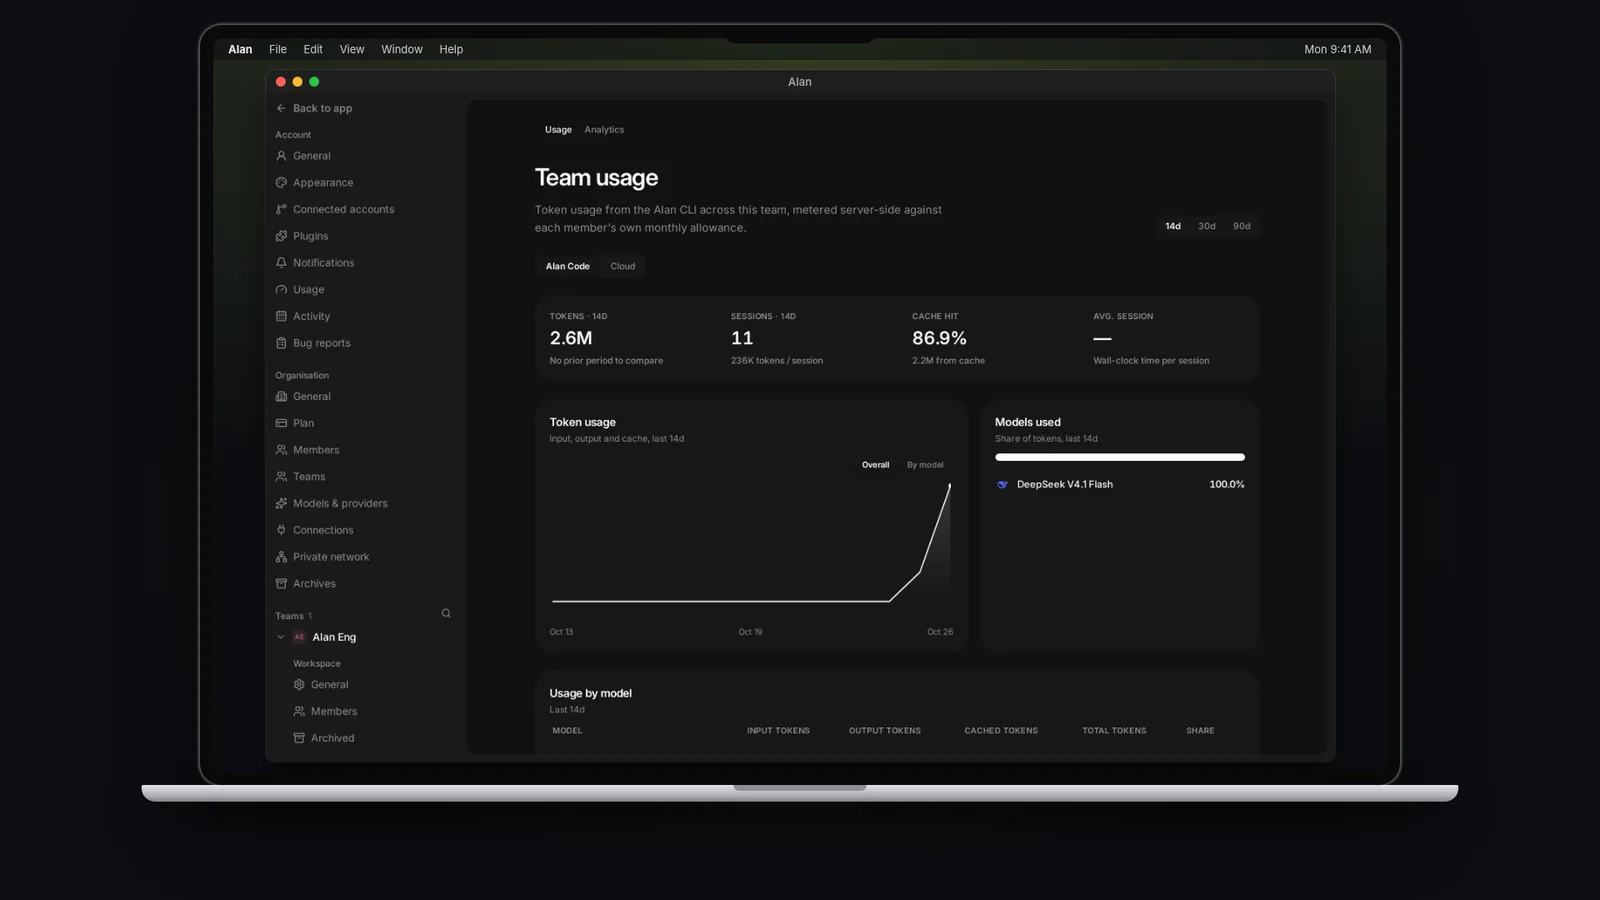The height and width of the screenshot is (900, 1600).
Task: Open the Alan app menu
Action: [240, 49]
